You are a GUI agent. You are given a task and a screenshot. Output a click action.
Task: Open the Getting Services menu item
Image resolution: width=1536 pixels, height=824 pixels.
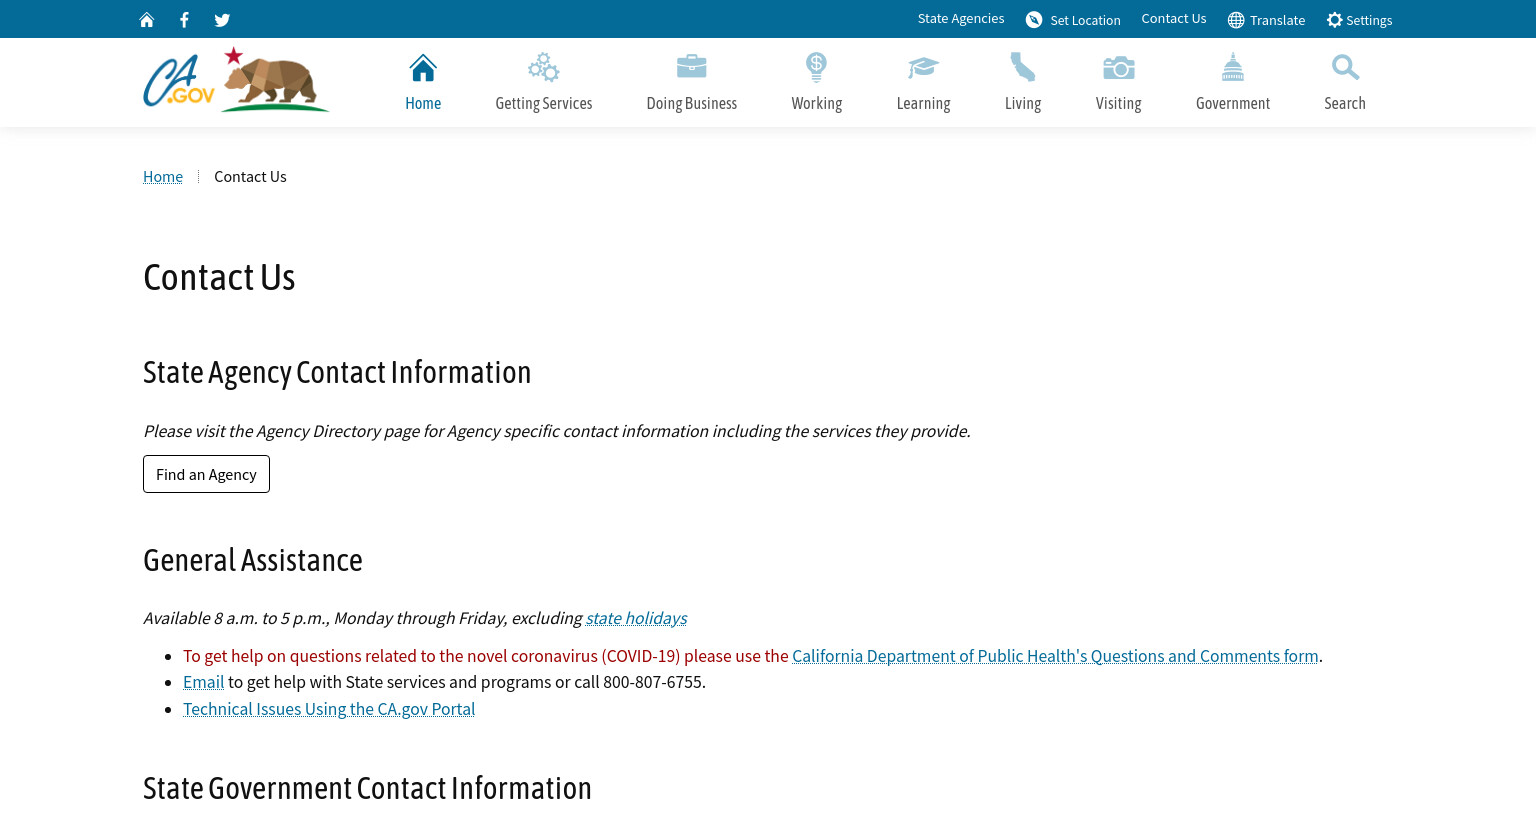[x=544, y=103]
